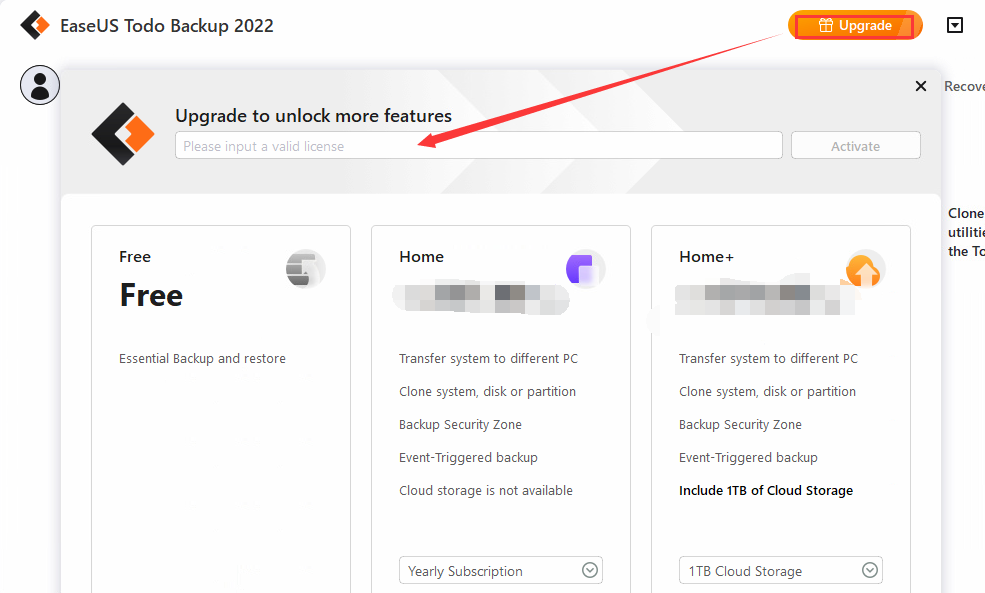The image size is (985, 593).
Task: Select the Free plan heading
Action: click(135, 257)
